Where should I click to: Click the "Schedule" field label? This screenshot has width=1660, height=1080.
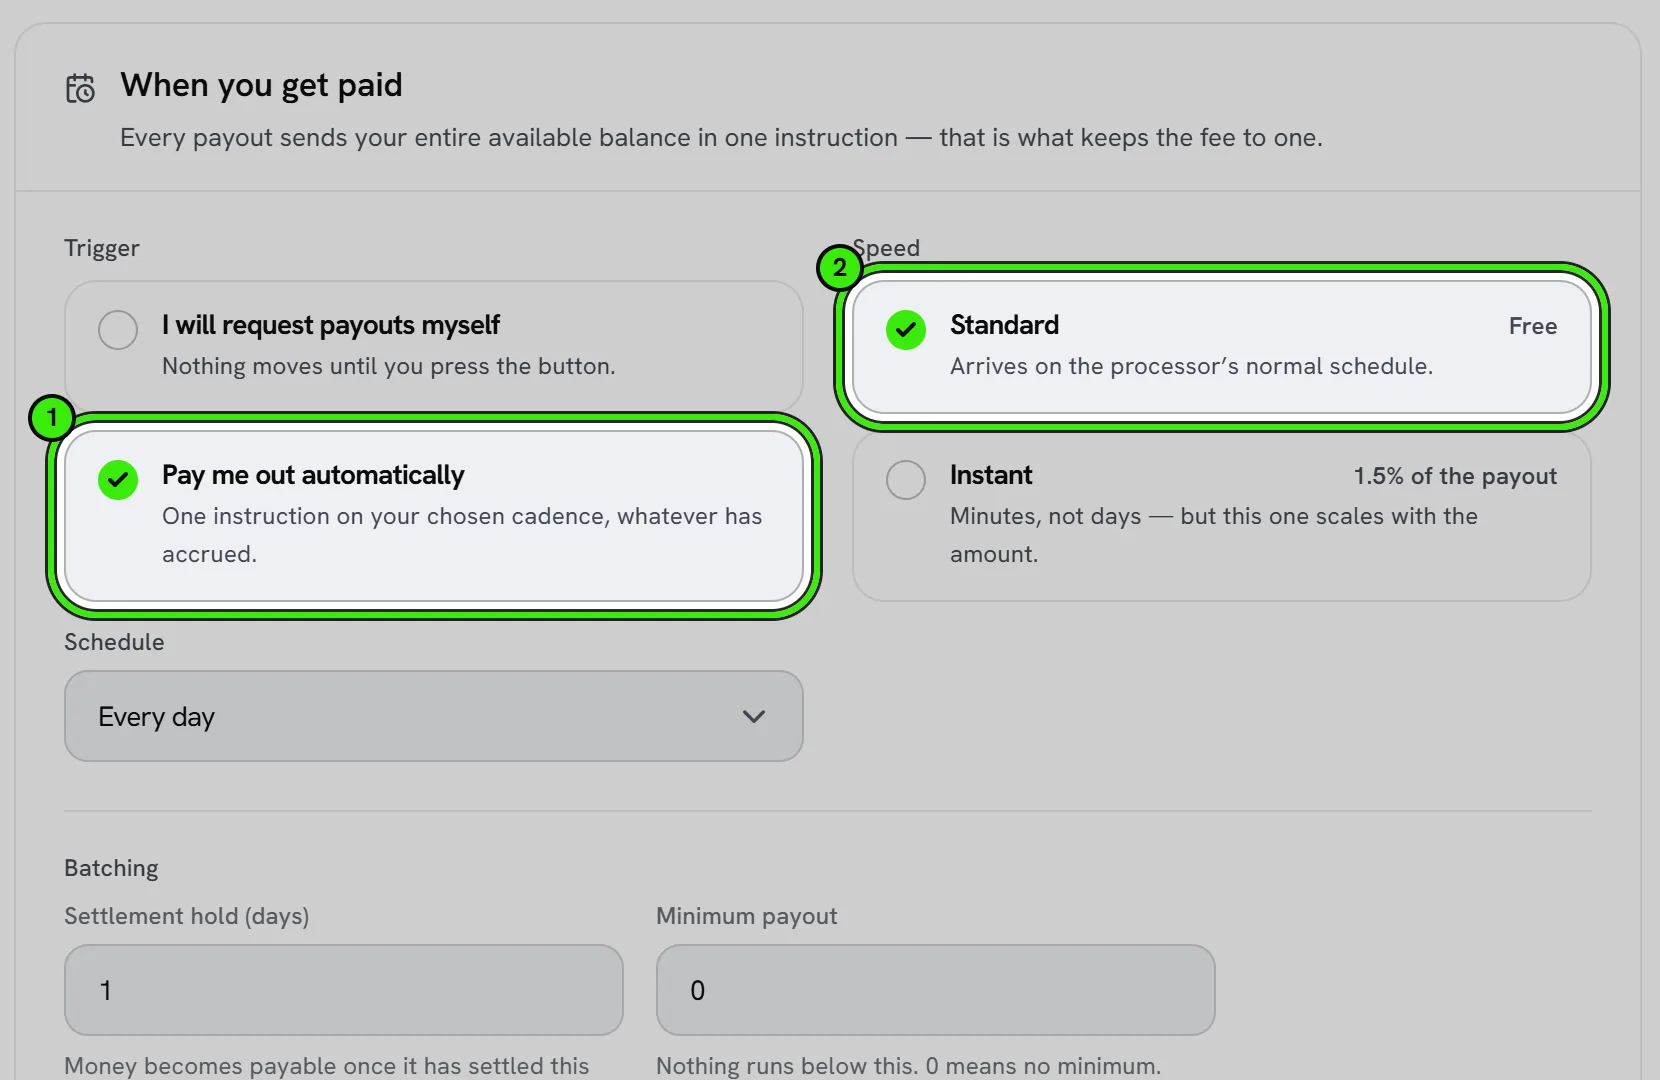[114, 642]
